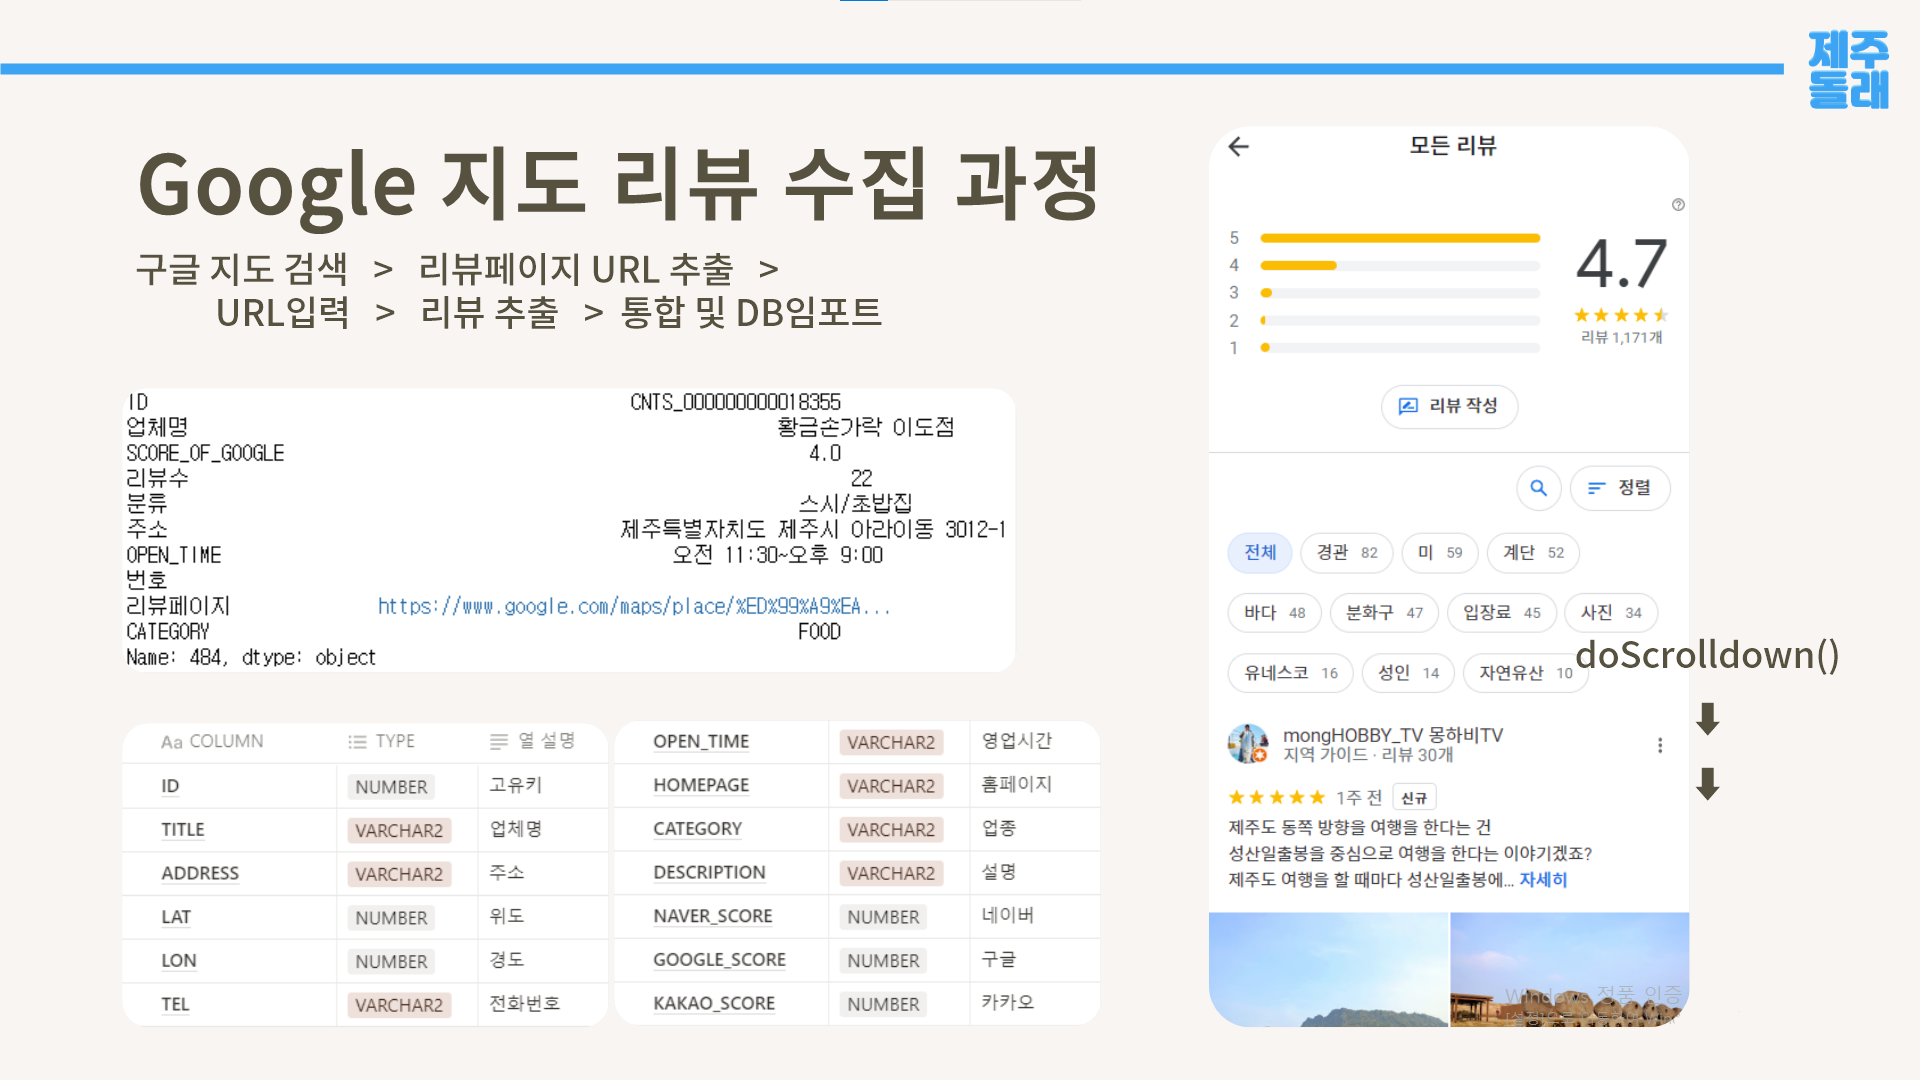
Task: Click 자세히 to expand the review text
Action: pos(1543,880)
